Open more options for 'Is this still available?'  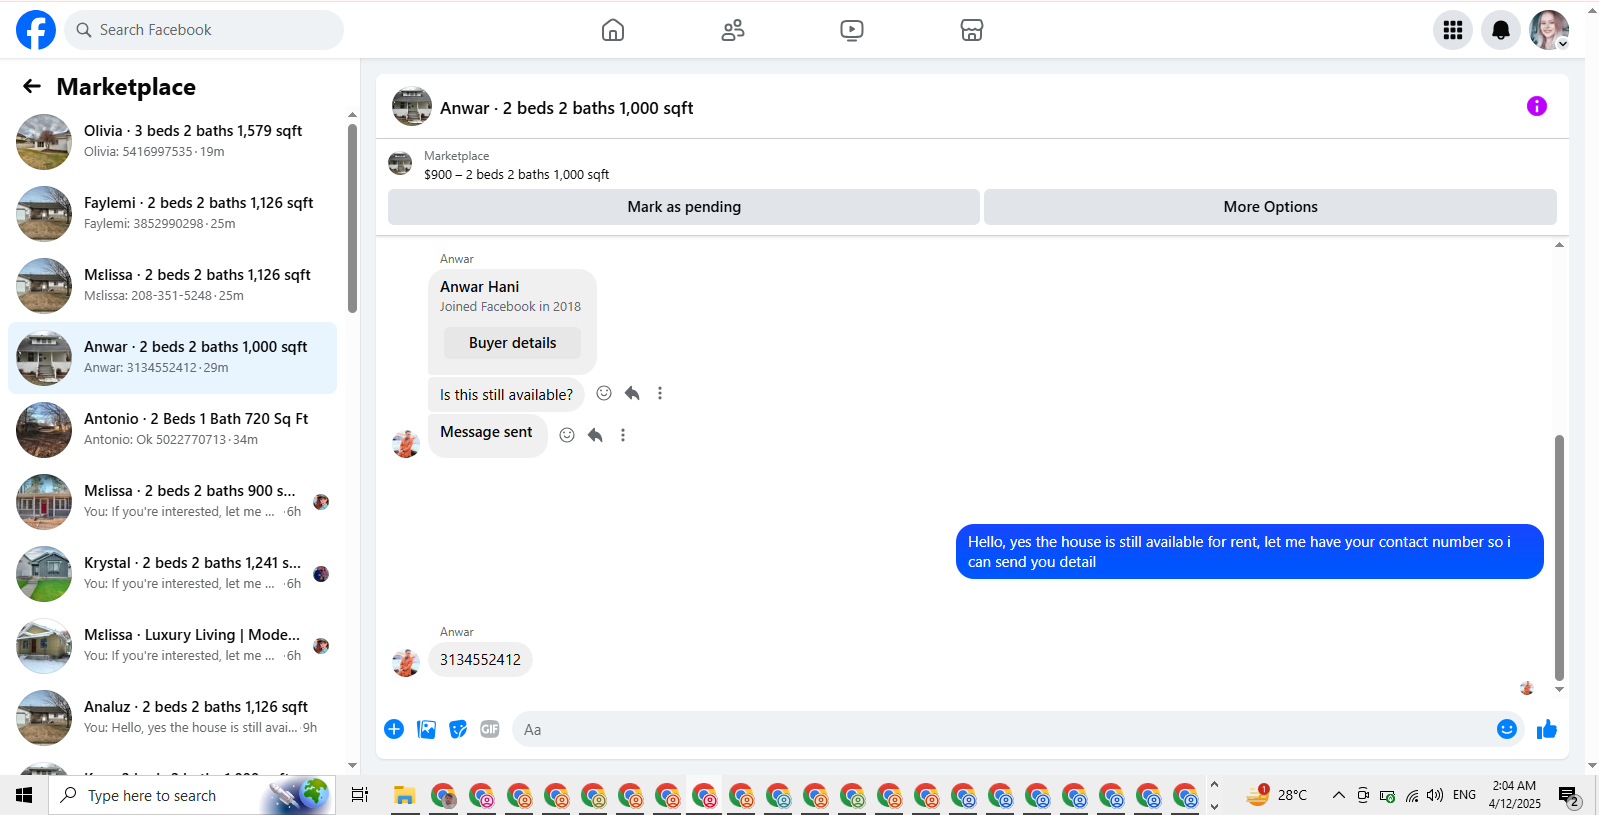(x=660, y=393)
